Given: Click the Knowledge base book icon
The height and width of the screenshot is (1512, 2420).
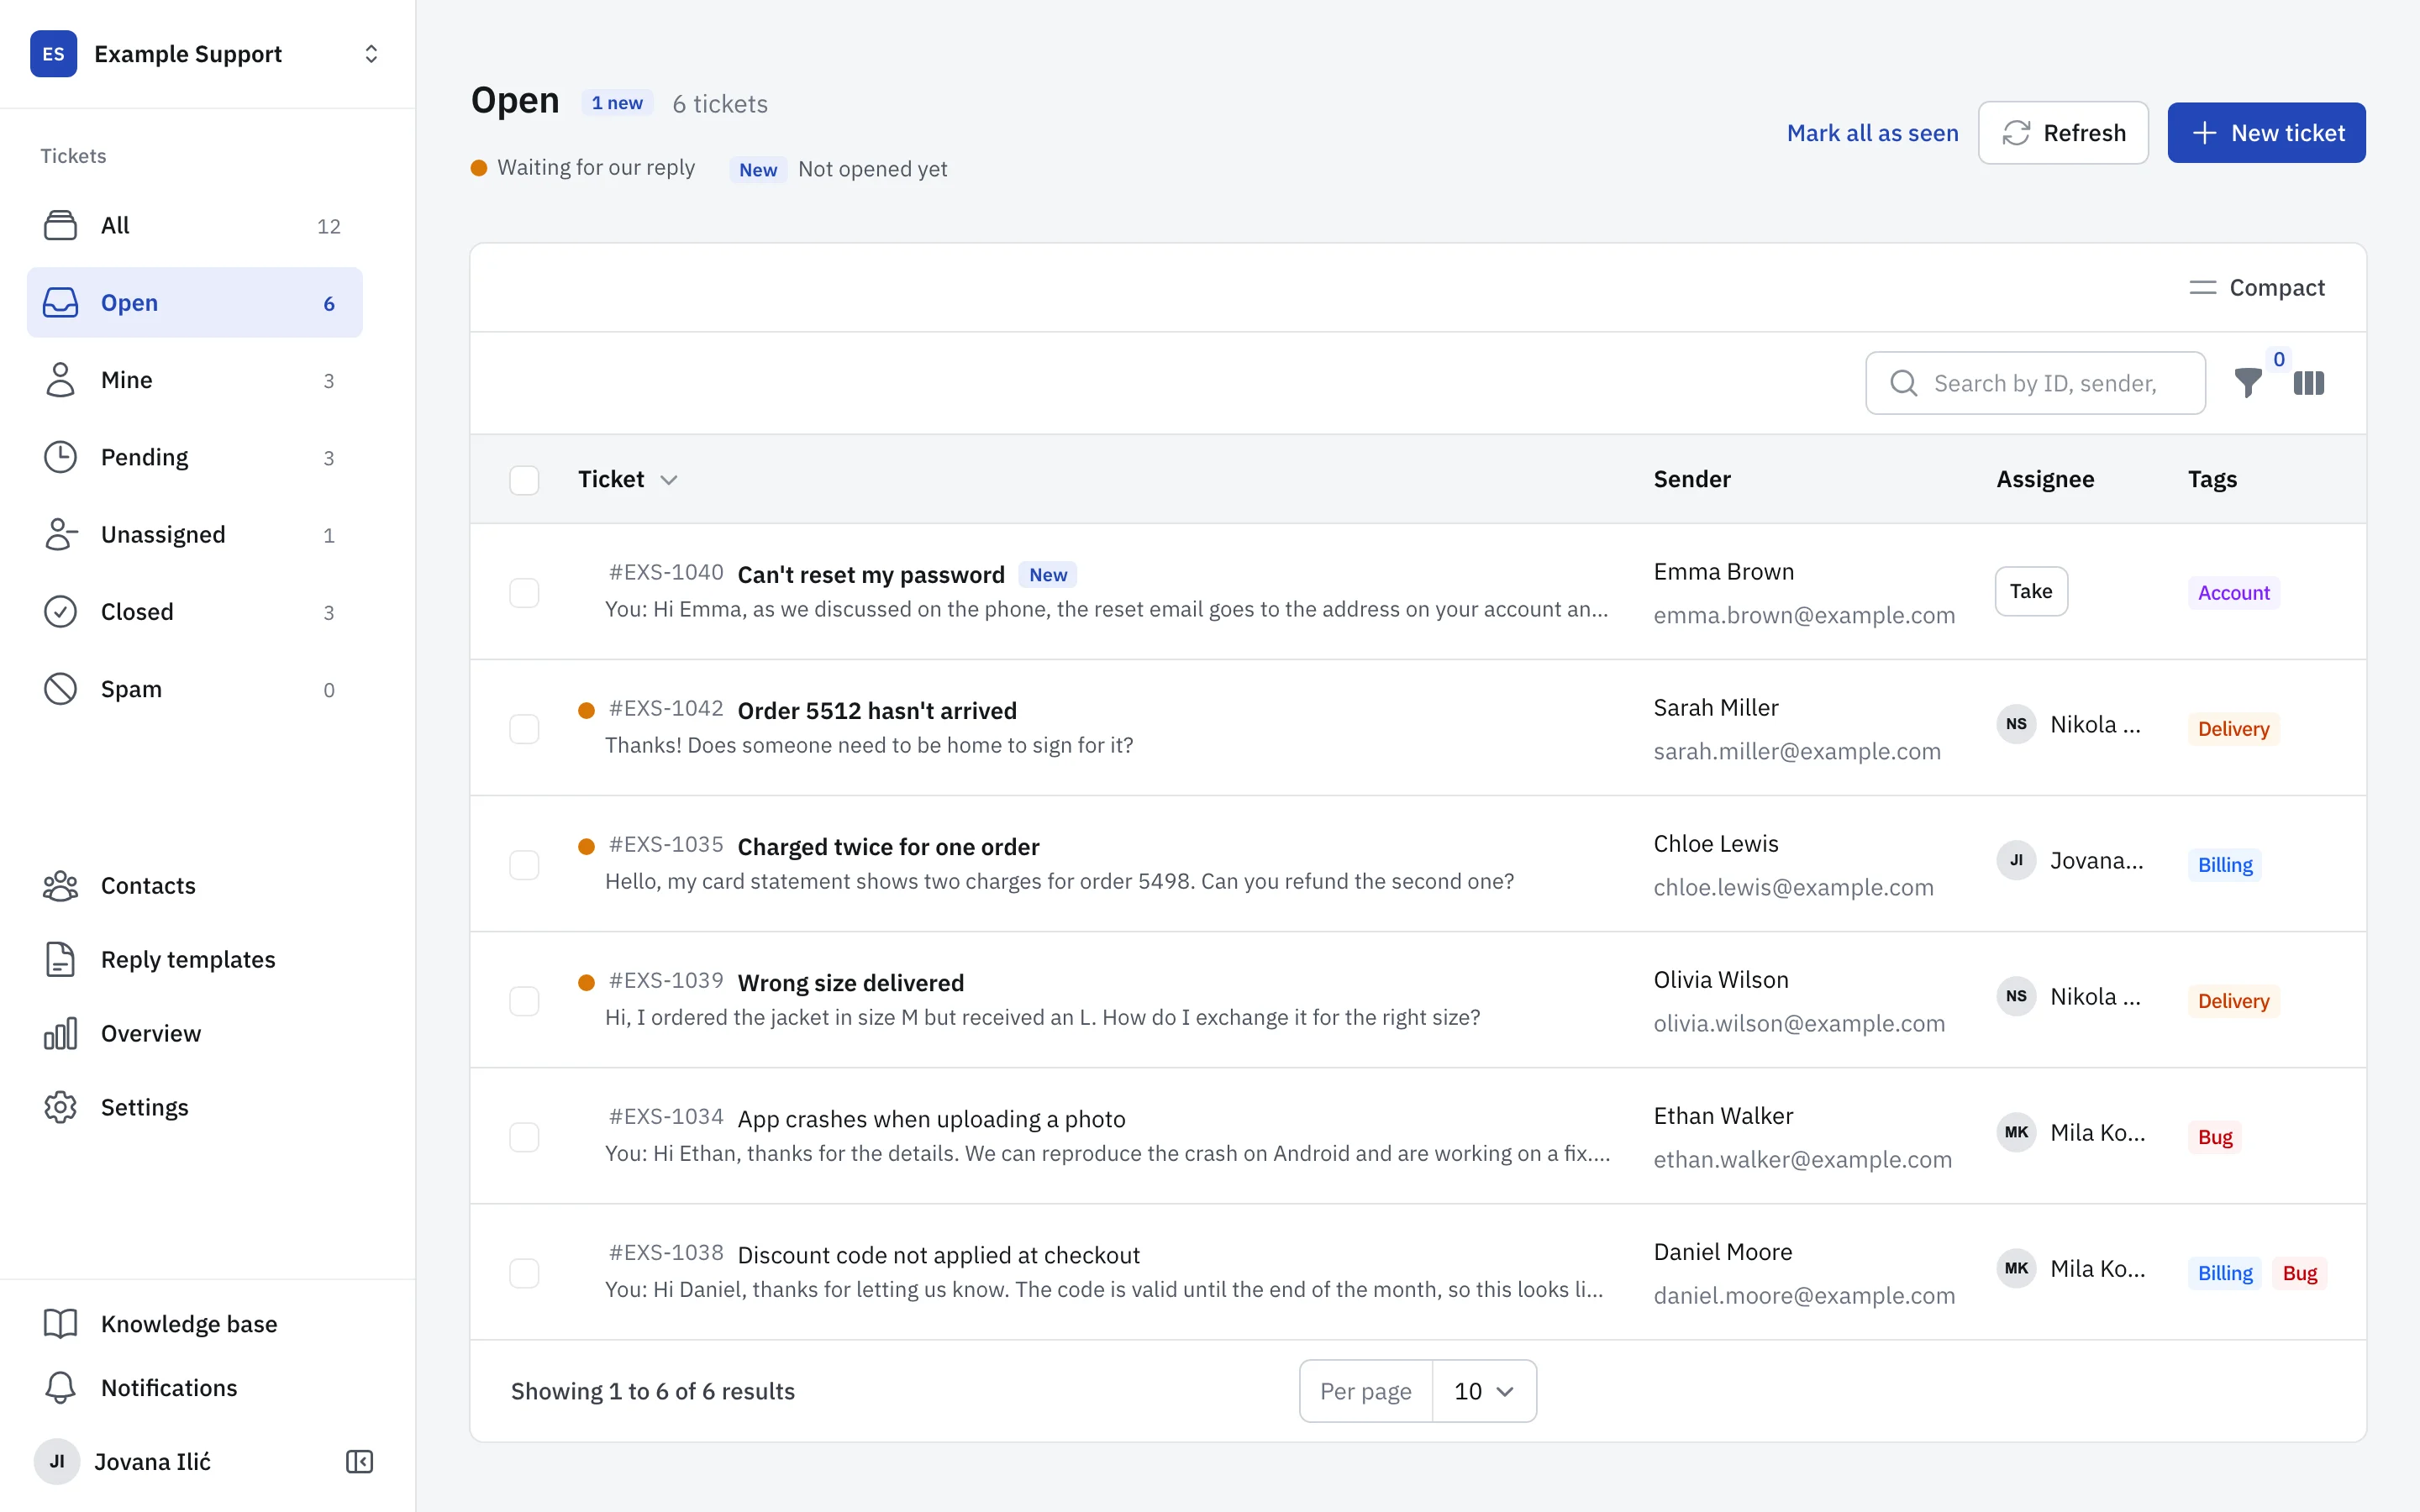Looking at the screenshot, I should 60,1324.
